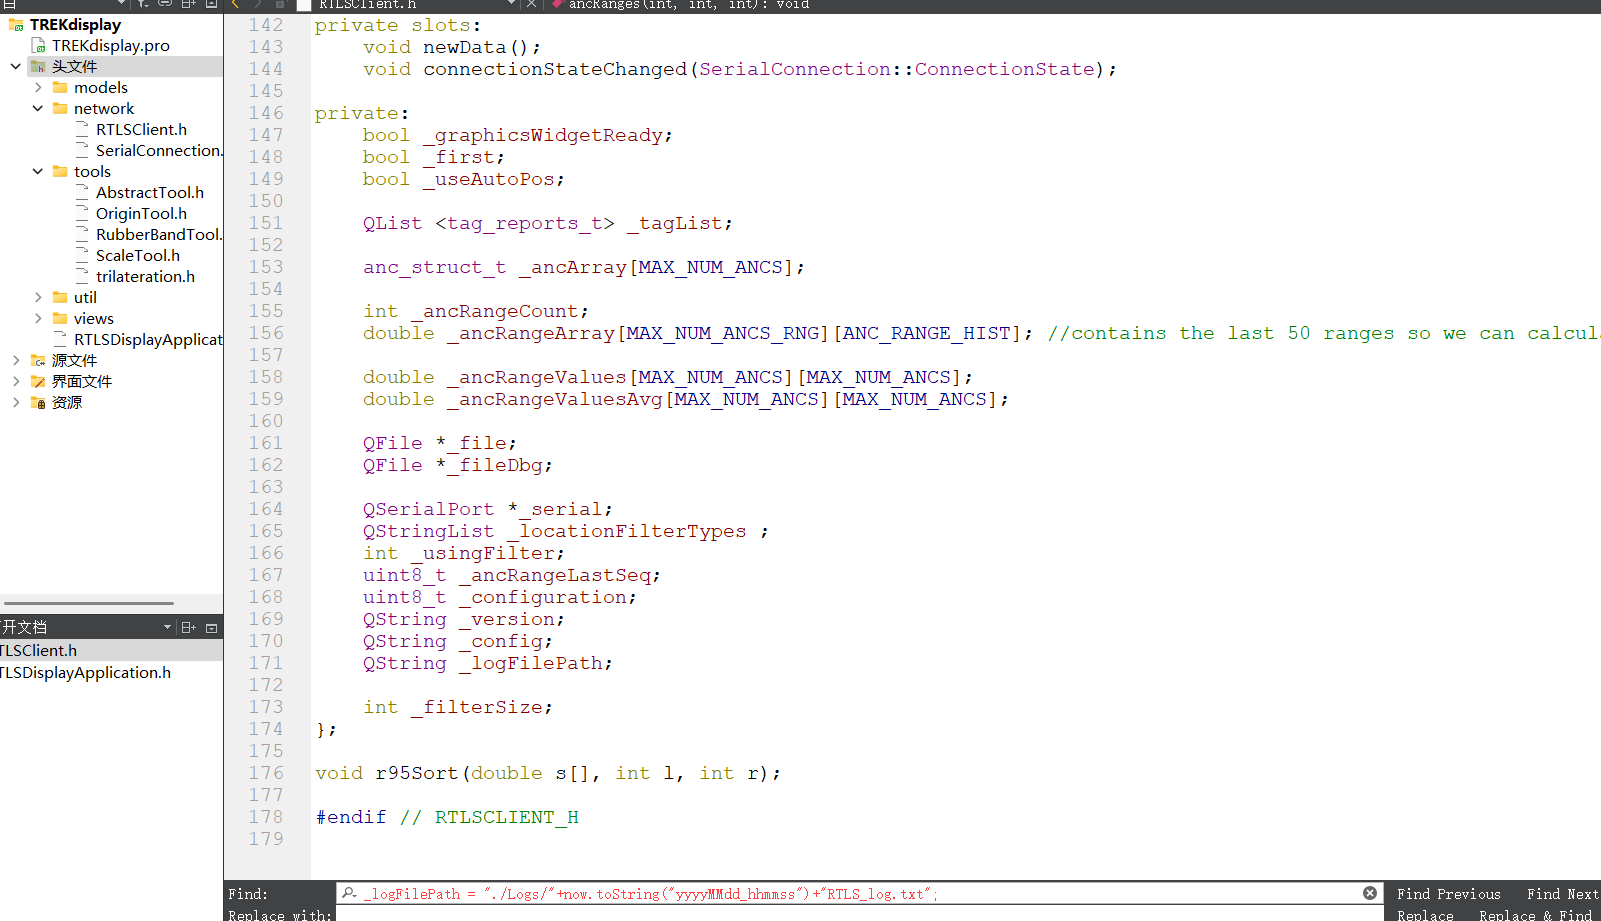
Task: Open TREKdisplay.pro project file
Action: click(x=110, y=46)
